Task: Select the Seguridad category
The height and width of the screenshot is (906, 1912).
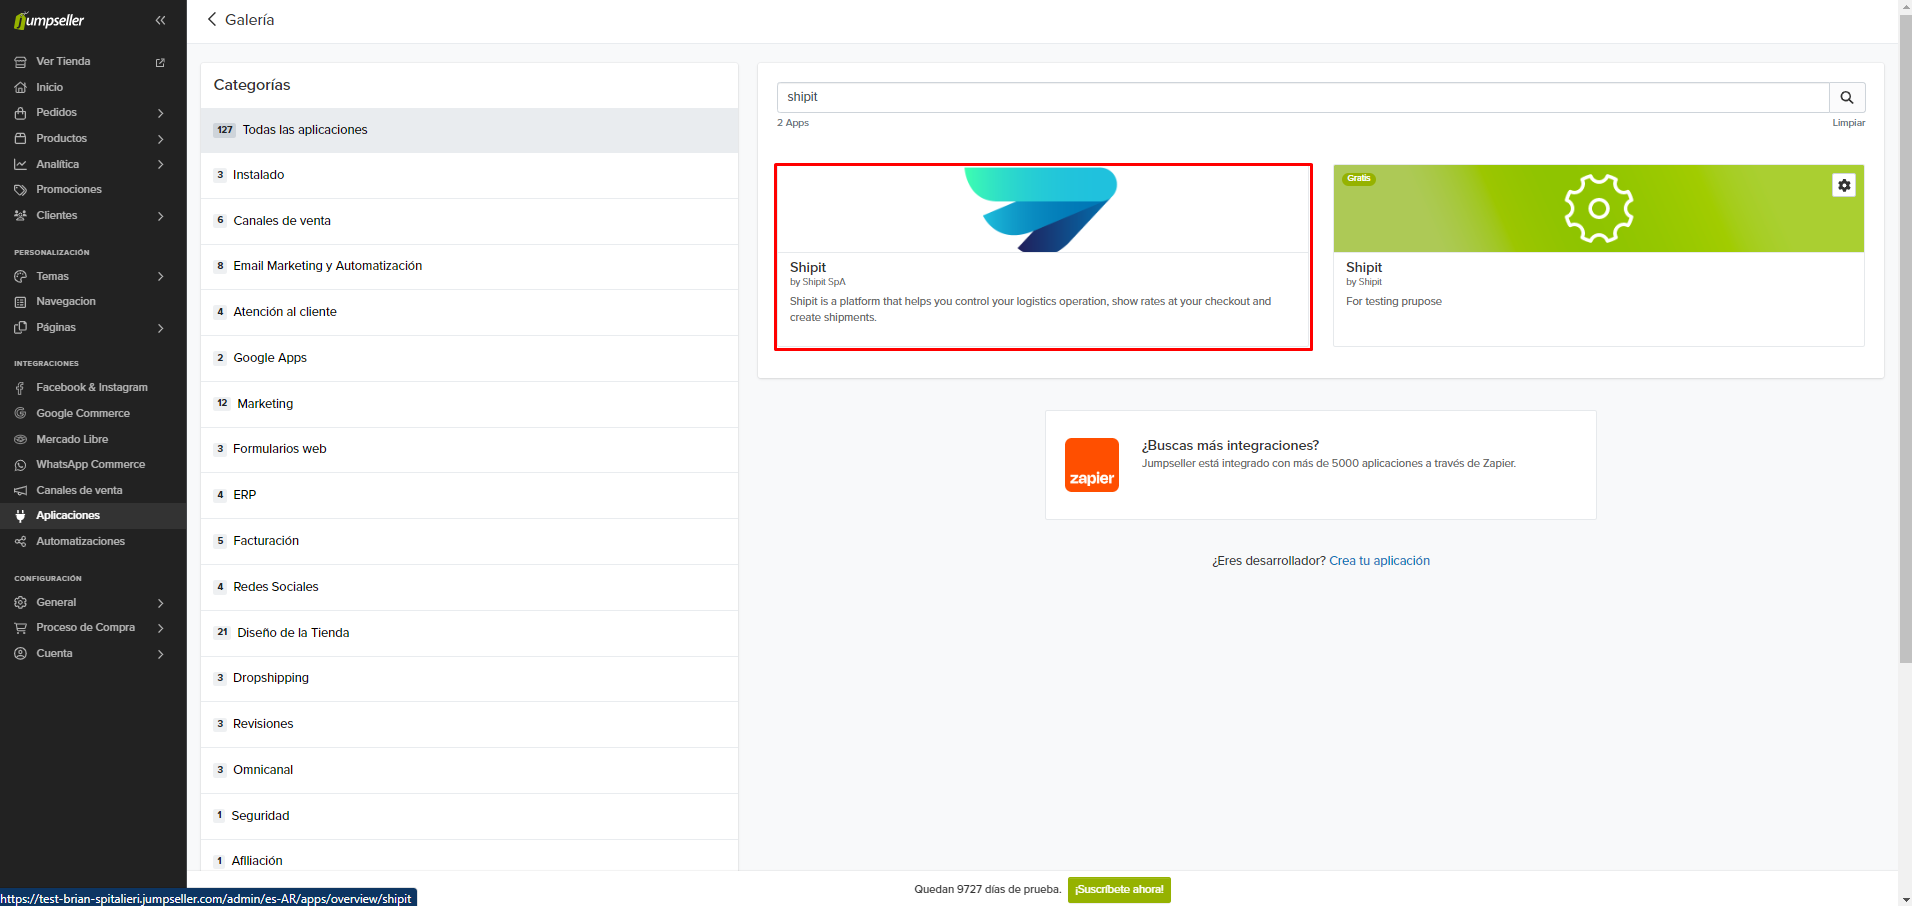Action: 469,816
